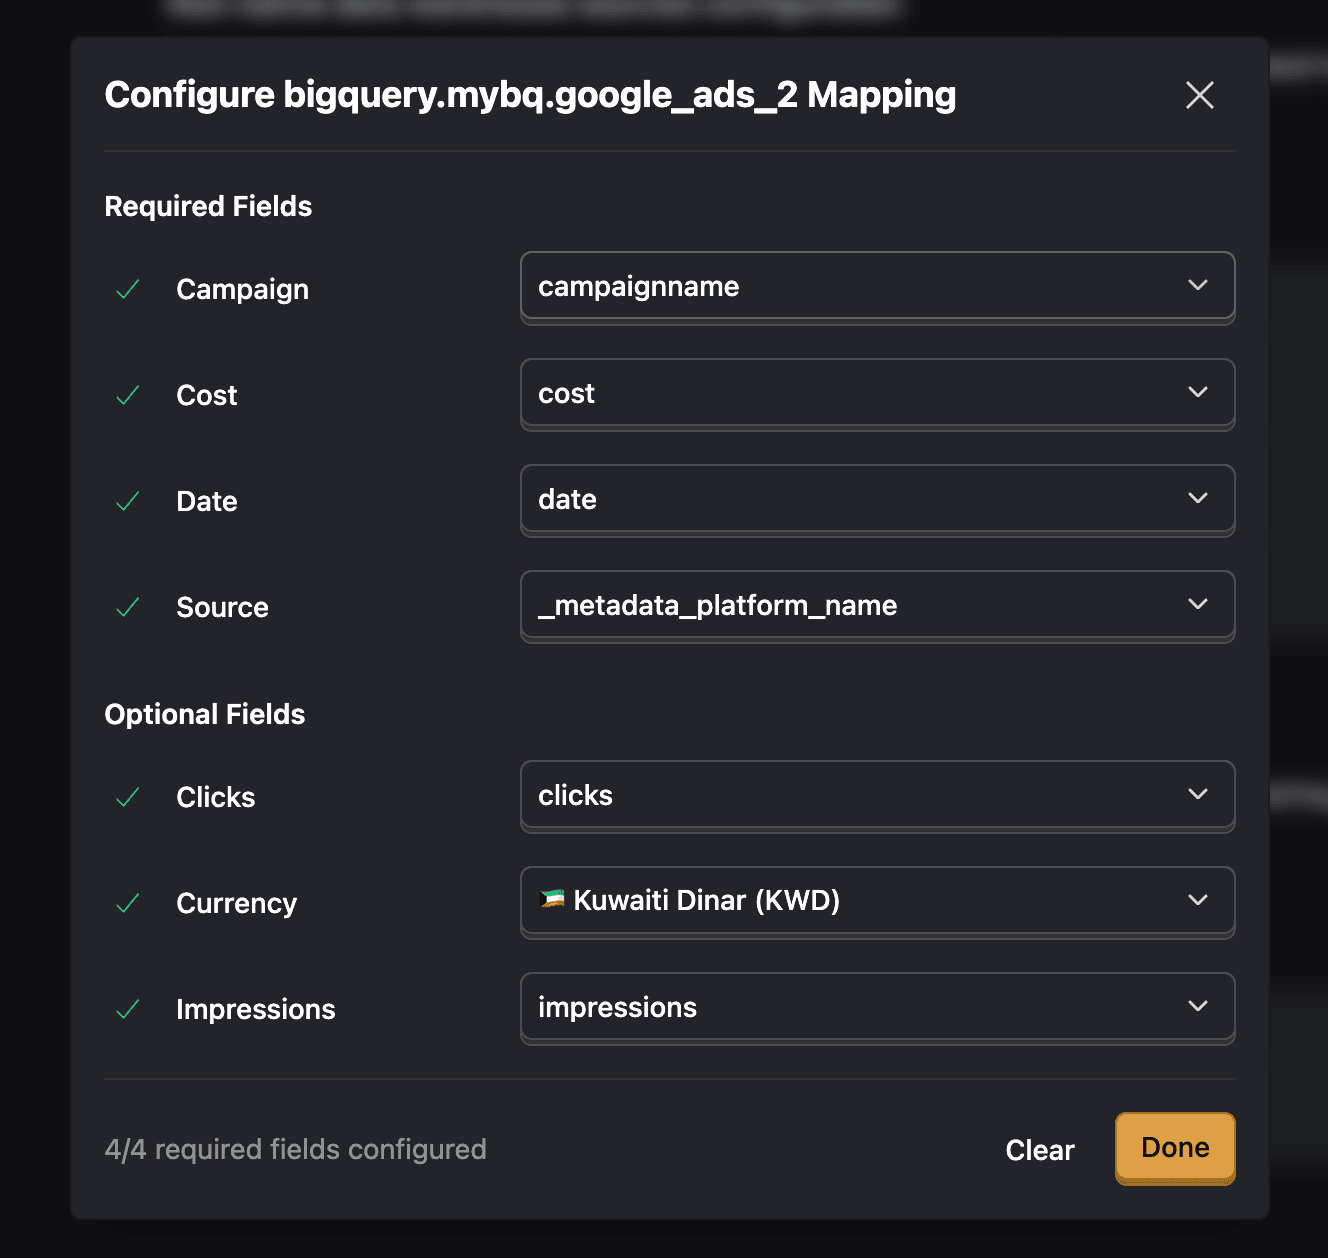Open the Currency dropdown showing Kuwaiti Dinar
1328x1258 pixels.
point(877,901)
